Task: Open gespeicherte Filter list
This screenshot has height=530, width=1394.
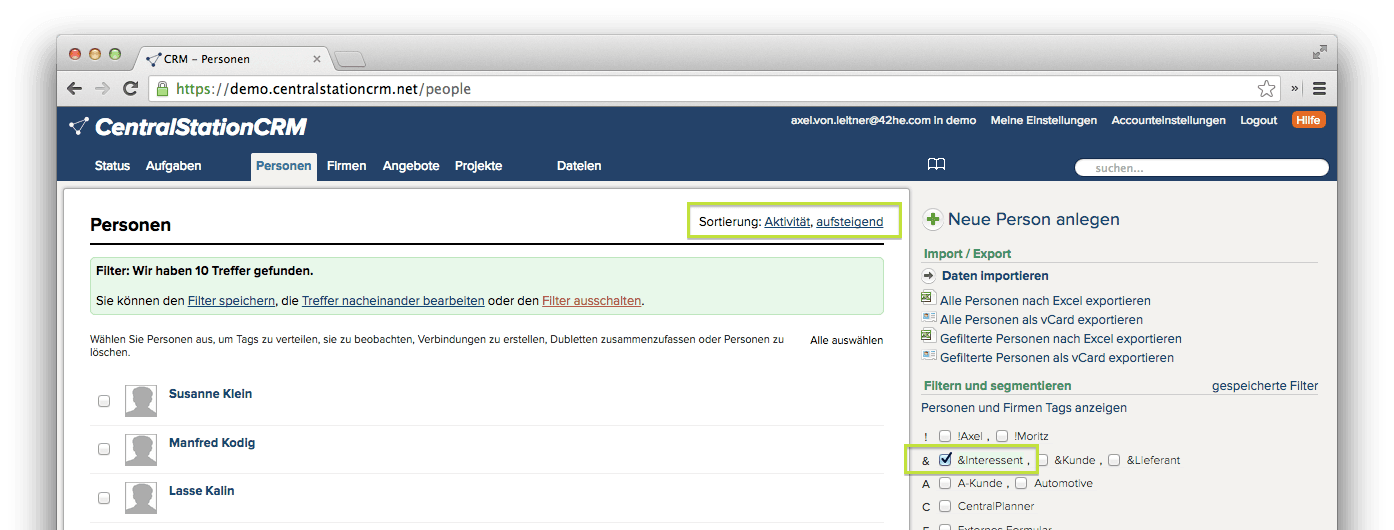Action: pyautogui.click(x=1264, y=386)
